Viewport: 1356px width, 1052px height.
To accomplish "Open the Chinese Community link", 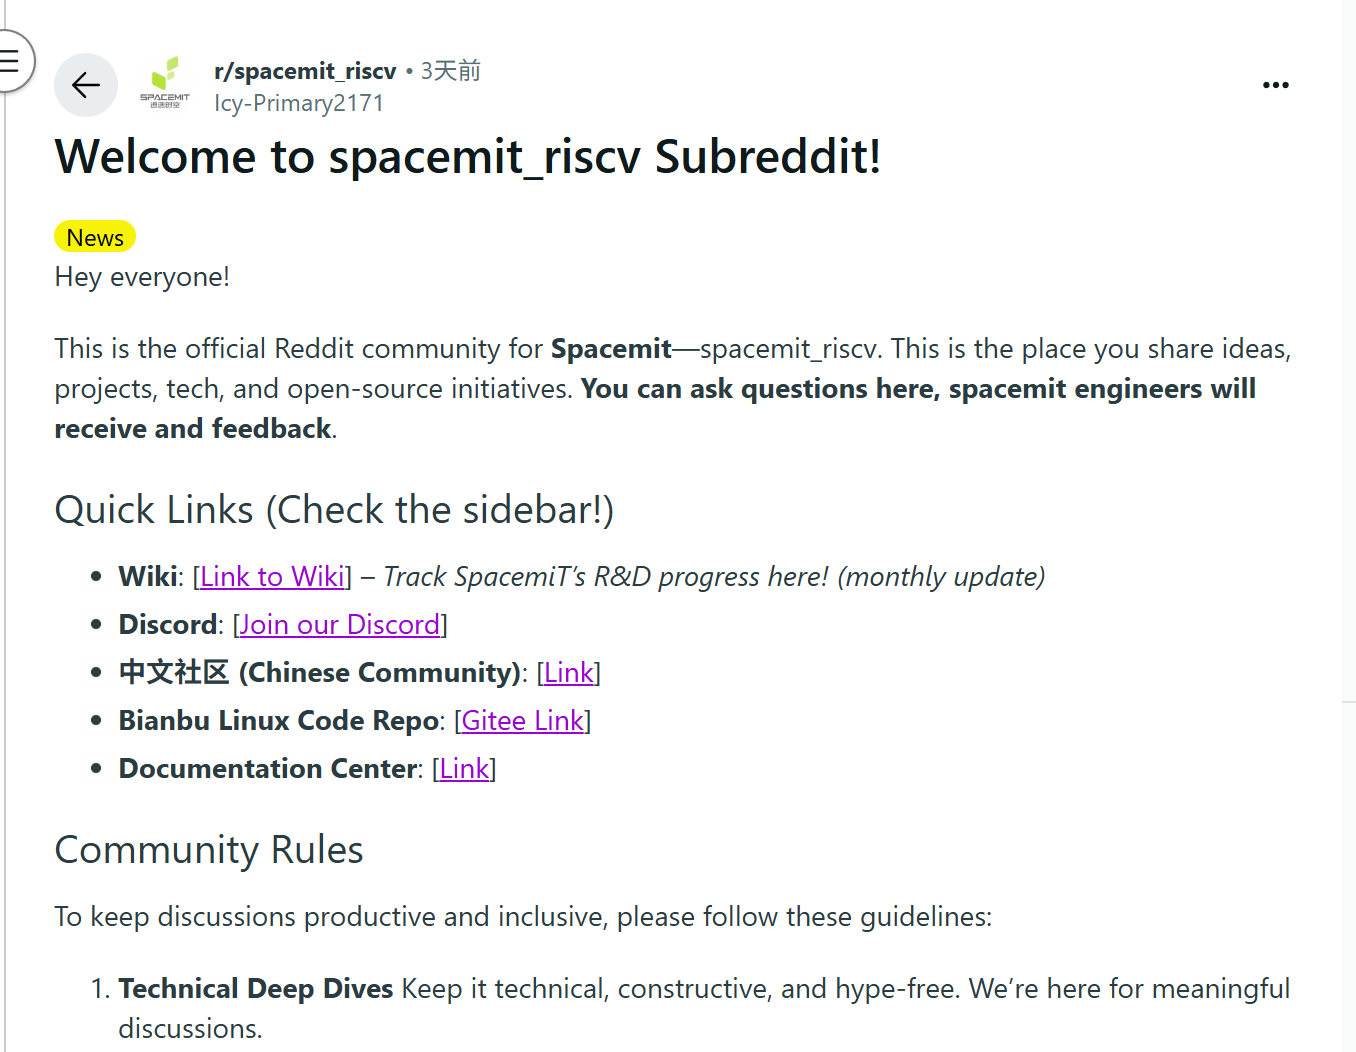I will 569,672.
